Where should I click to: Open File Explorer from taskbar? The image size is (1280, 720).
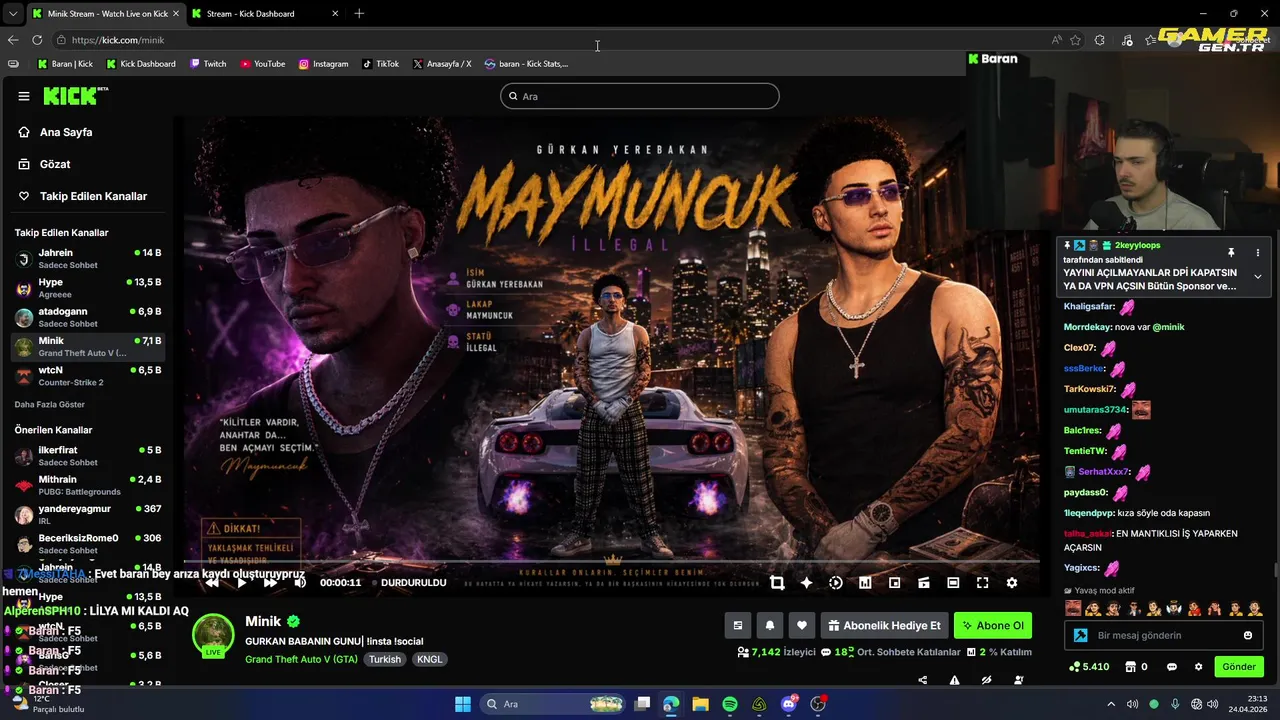(701, 704)
